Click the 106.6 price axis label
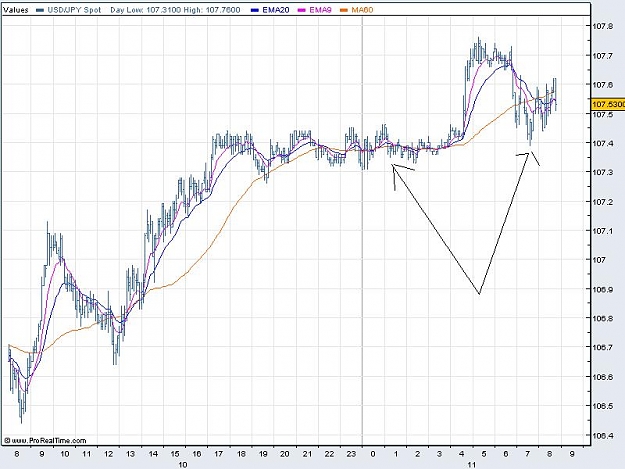 (x=603, y=377)
